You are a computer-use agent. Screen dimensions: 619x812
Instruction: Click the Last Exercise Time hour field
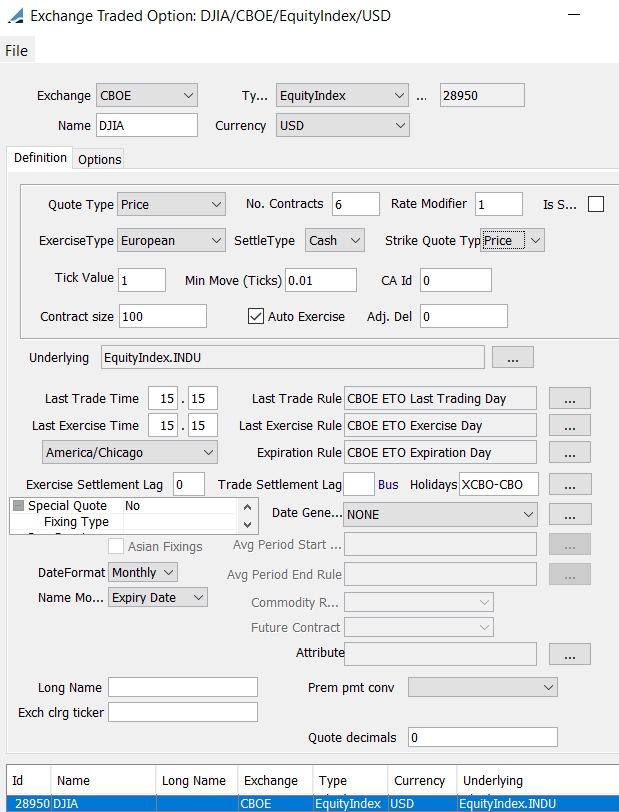click(163, 425)
